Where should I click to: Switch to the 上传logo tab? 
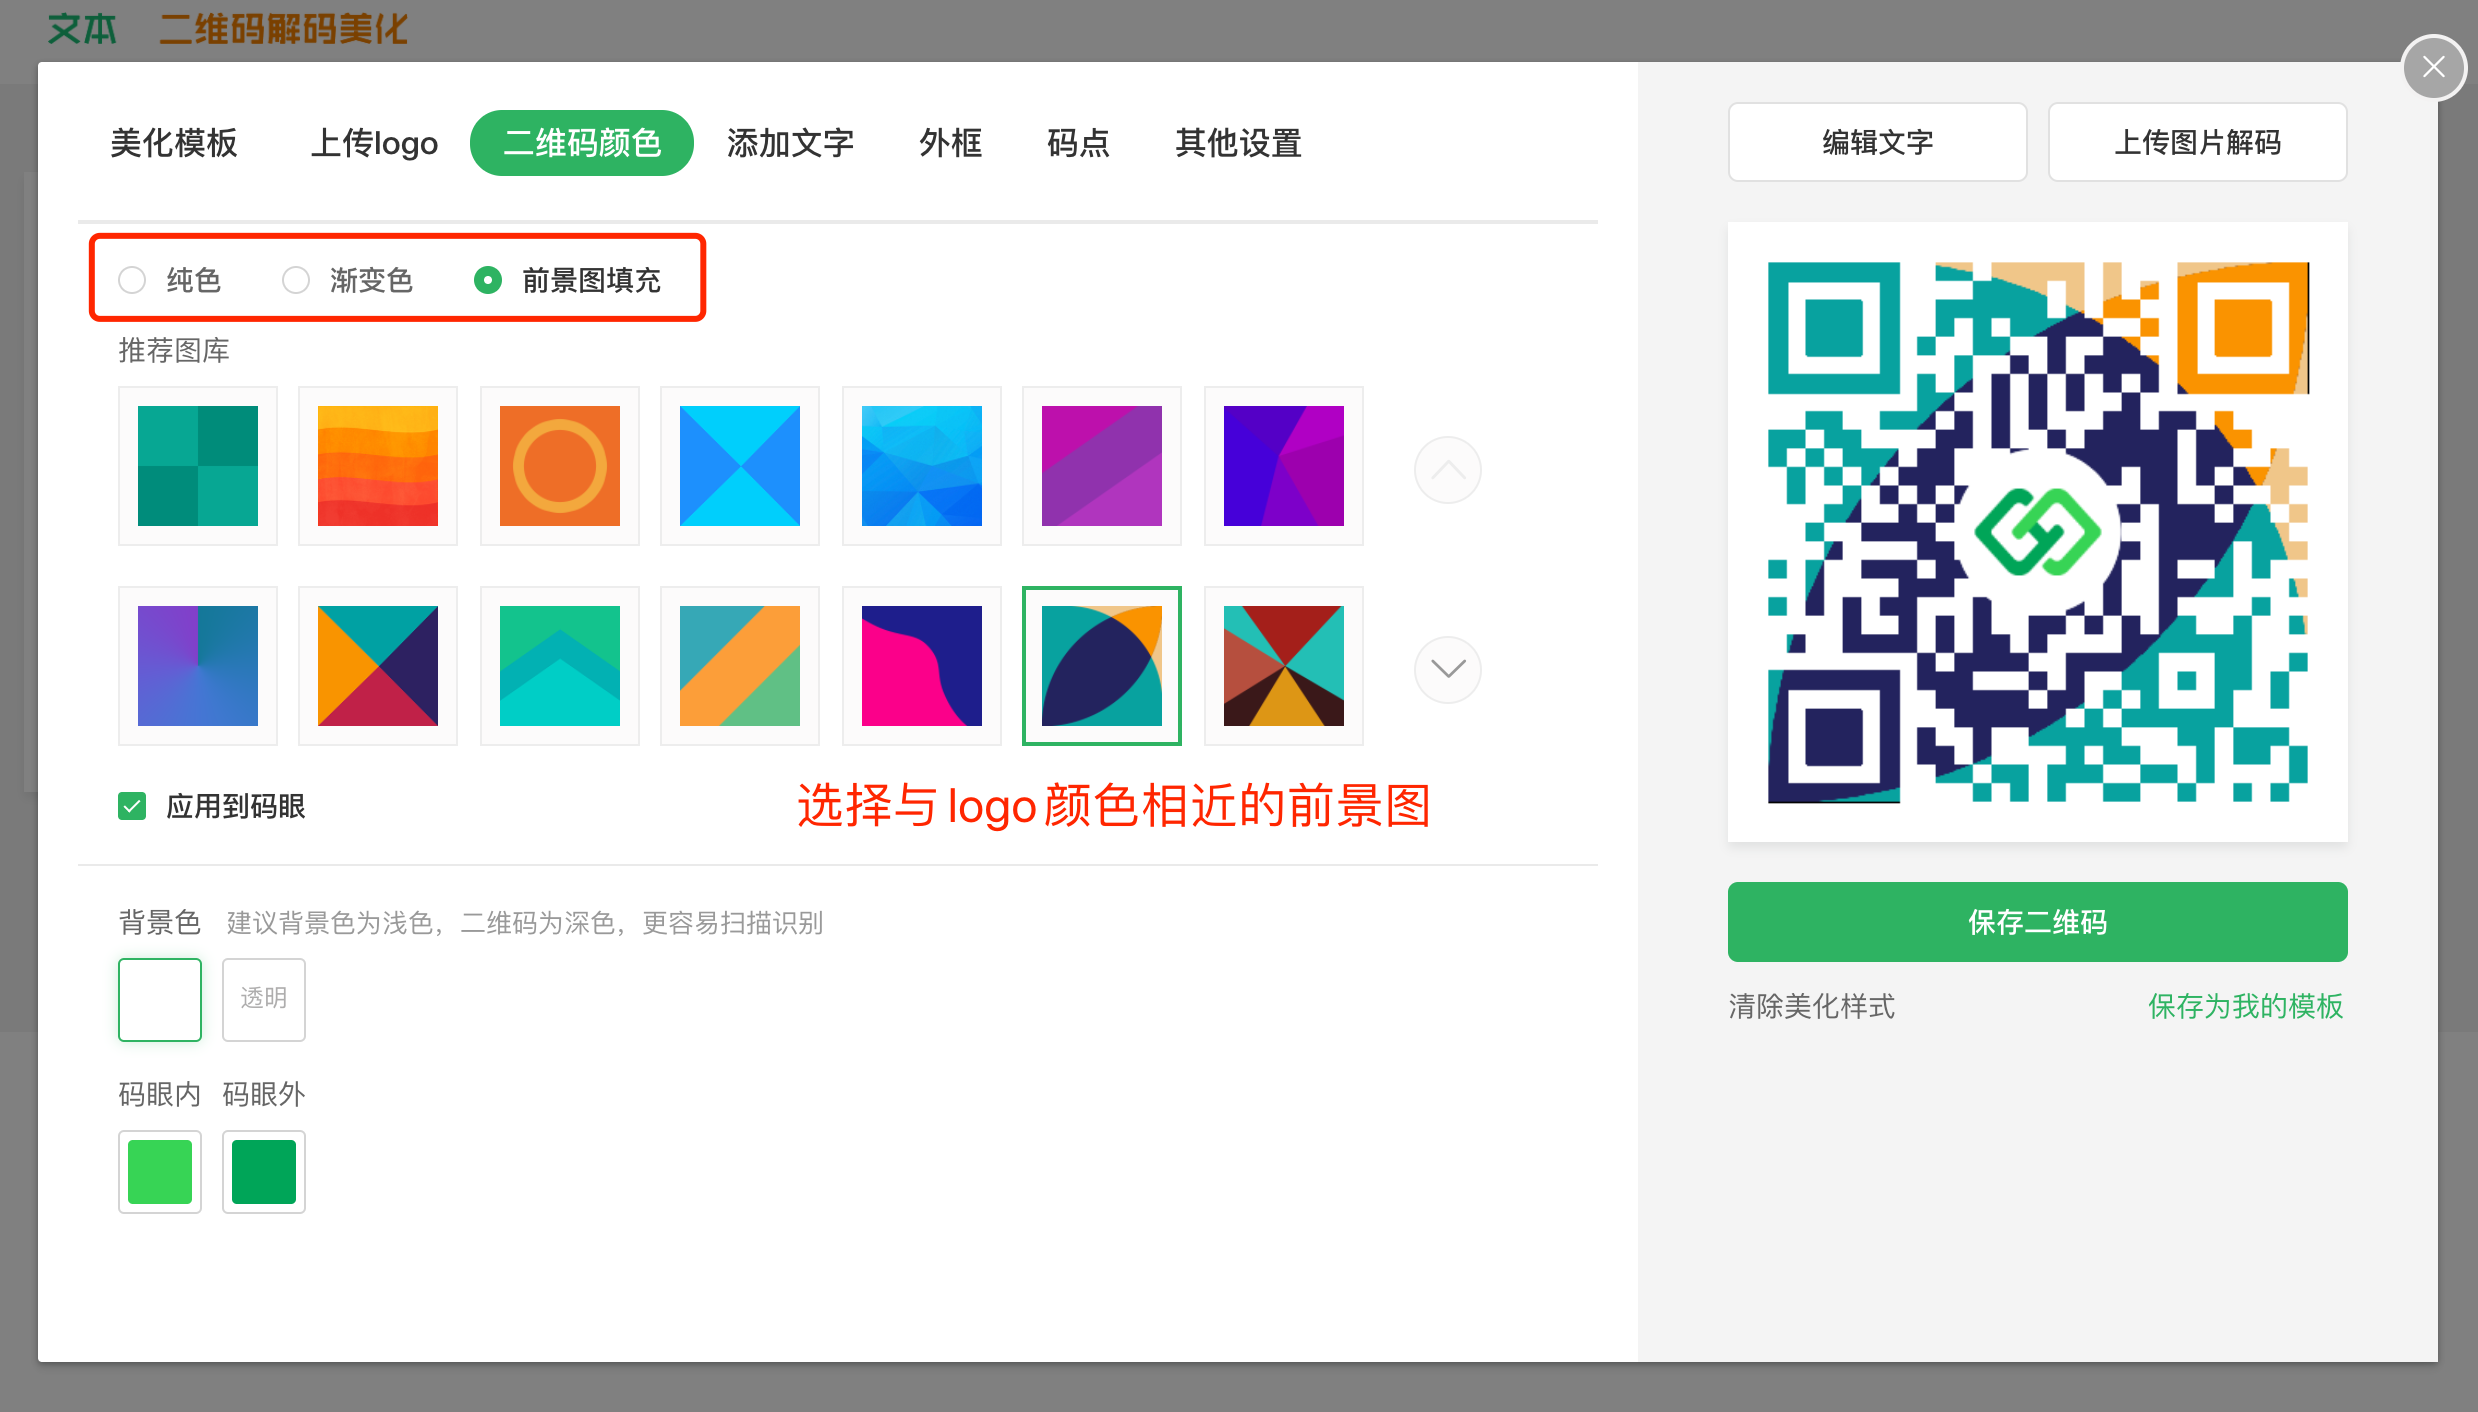coord(374,143)
